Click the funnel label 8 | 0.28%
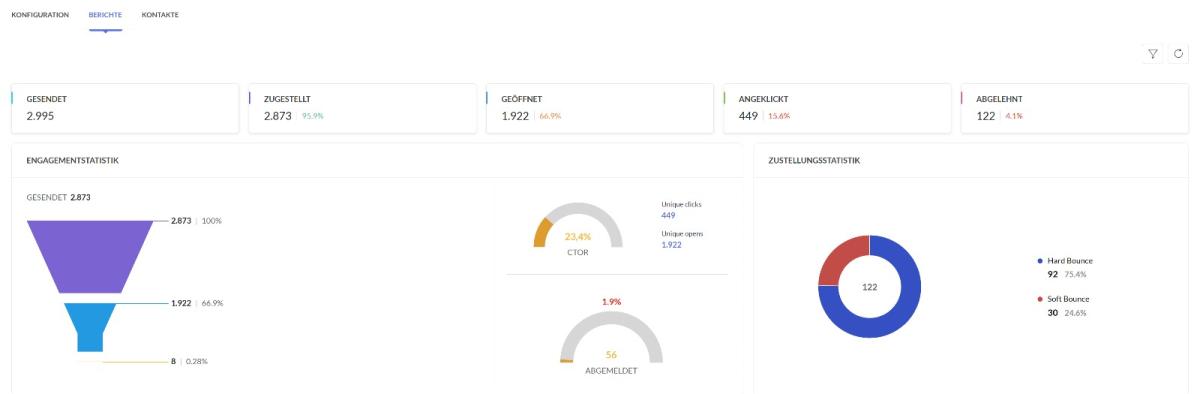Viewport: 1200px width, 394px height. pos(190,361)
